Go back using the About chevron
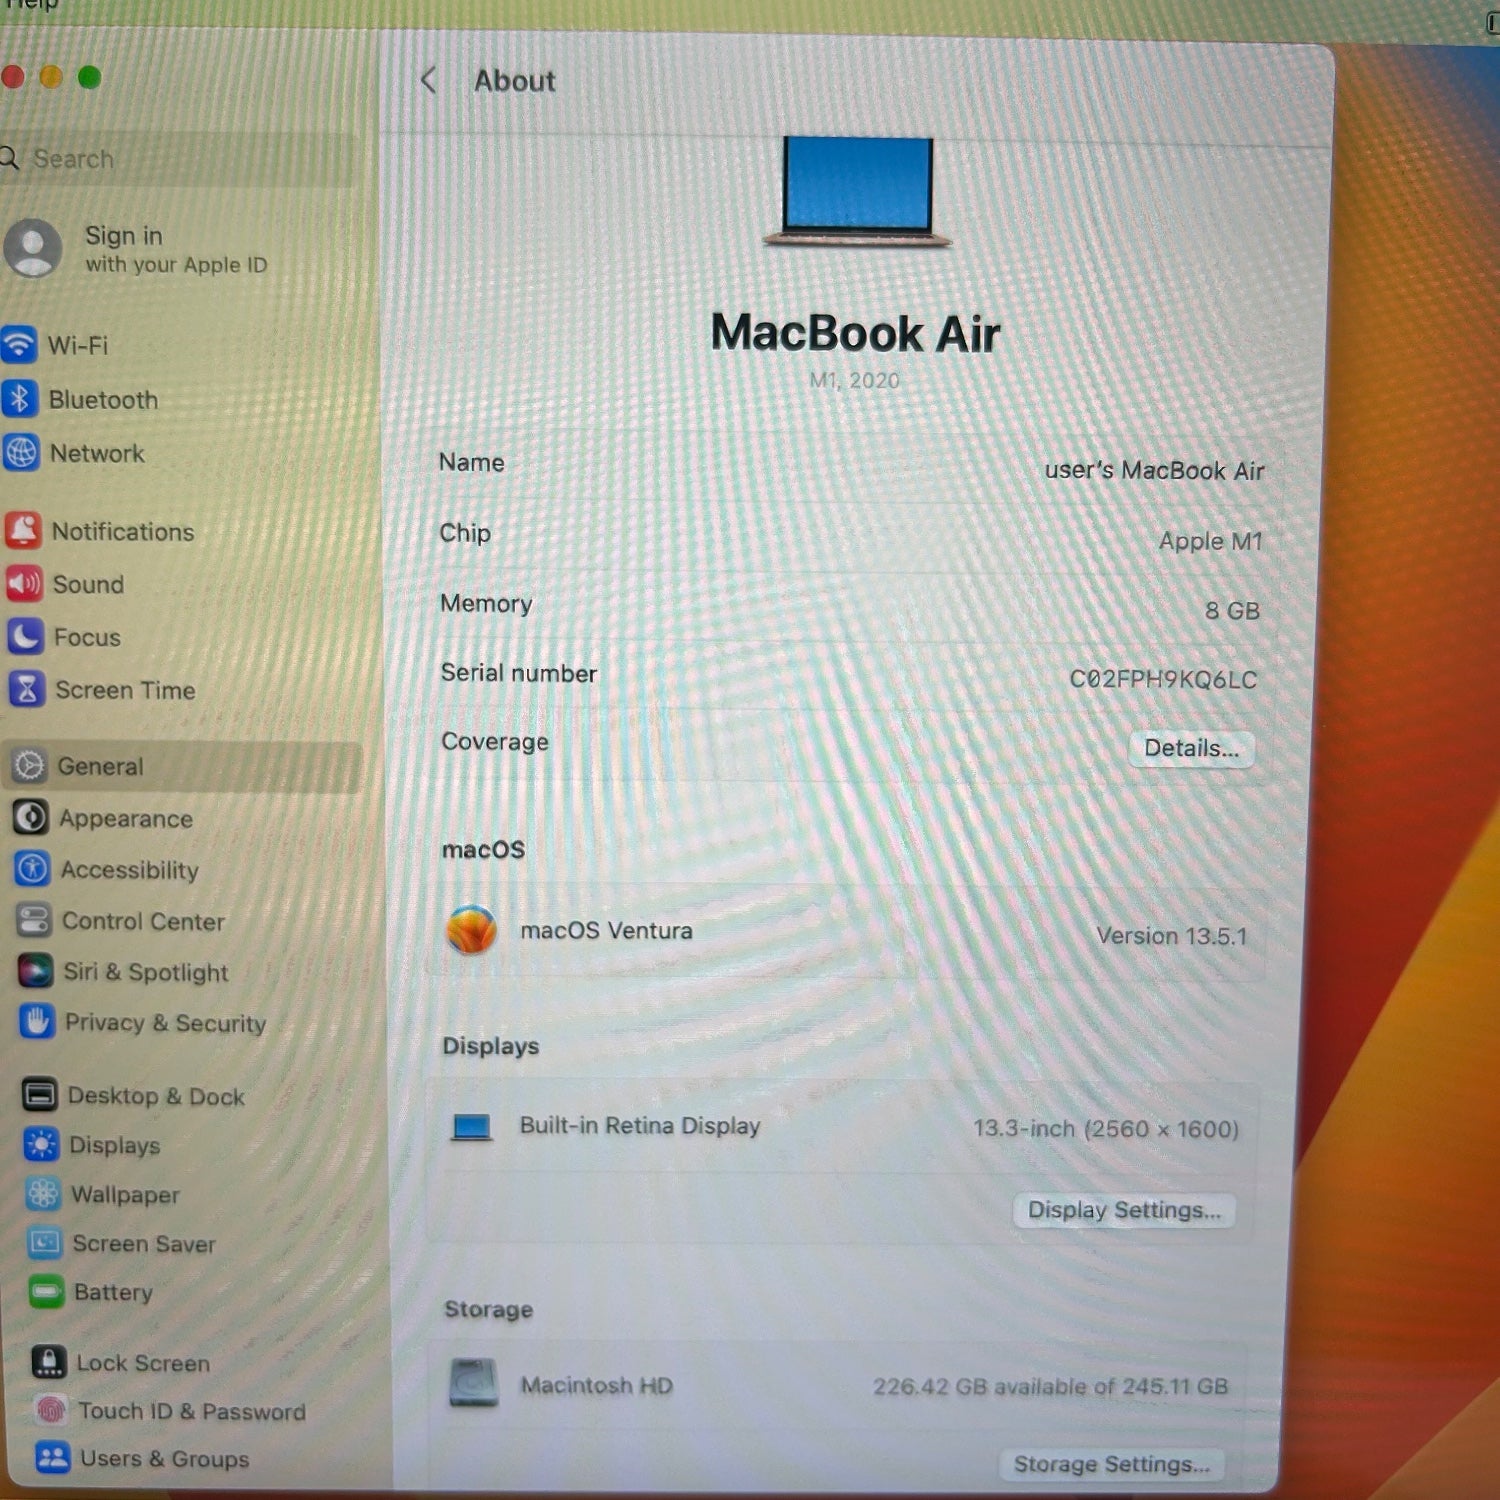This screenshot has height=1500, width=1500. coord(429,80)
